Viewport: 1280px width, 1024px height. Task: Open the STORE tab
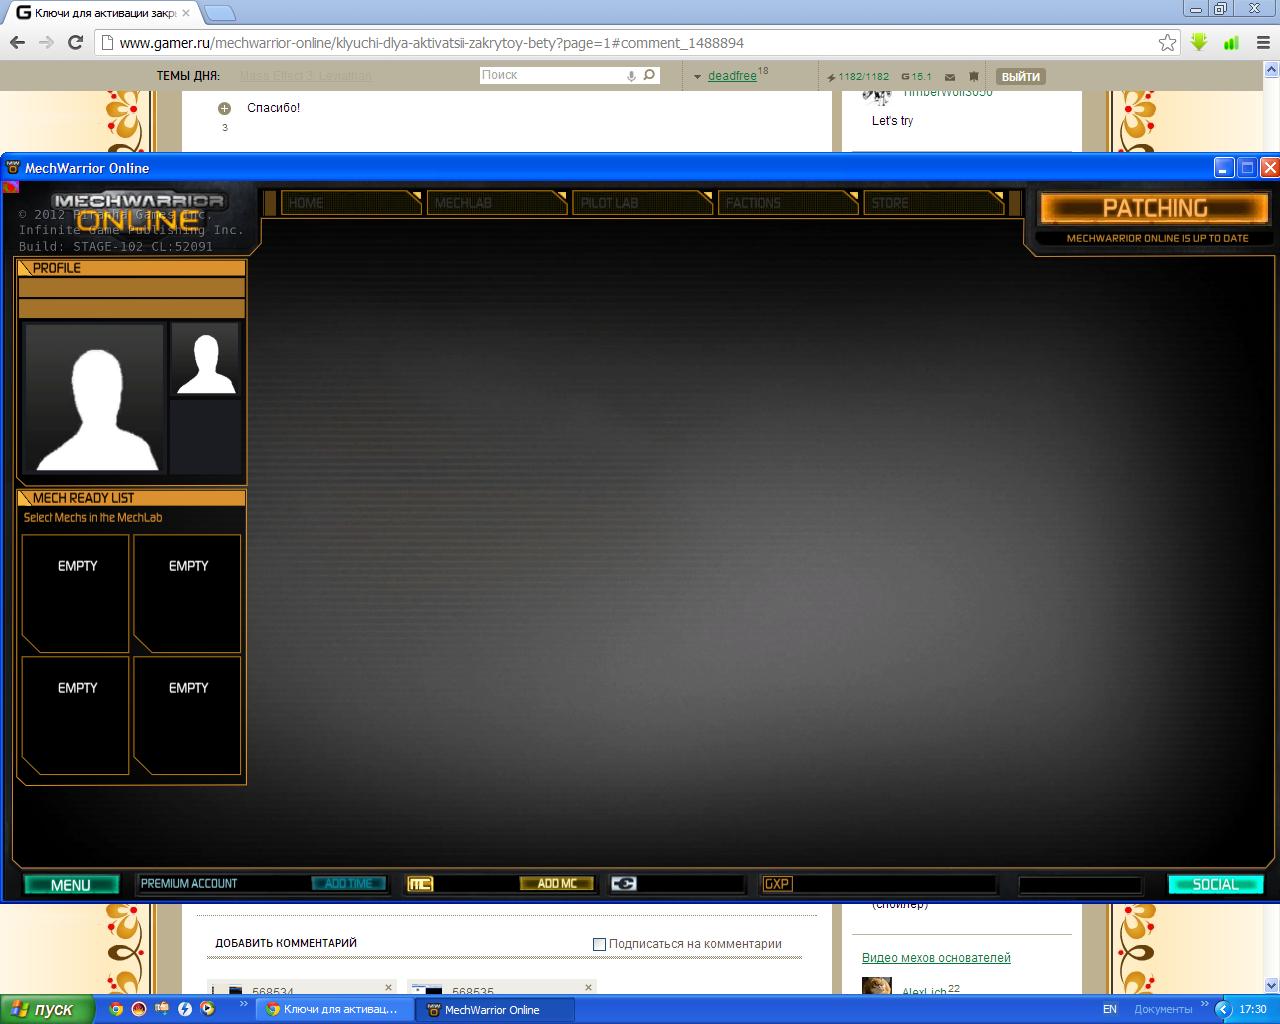[933, 203]
